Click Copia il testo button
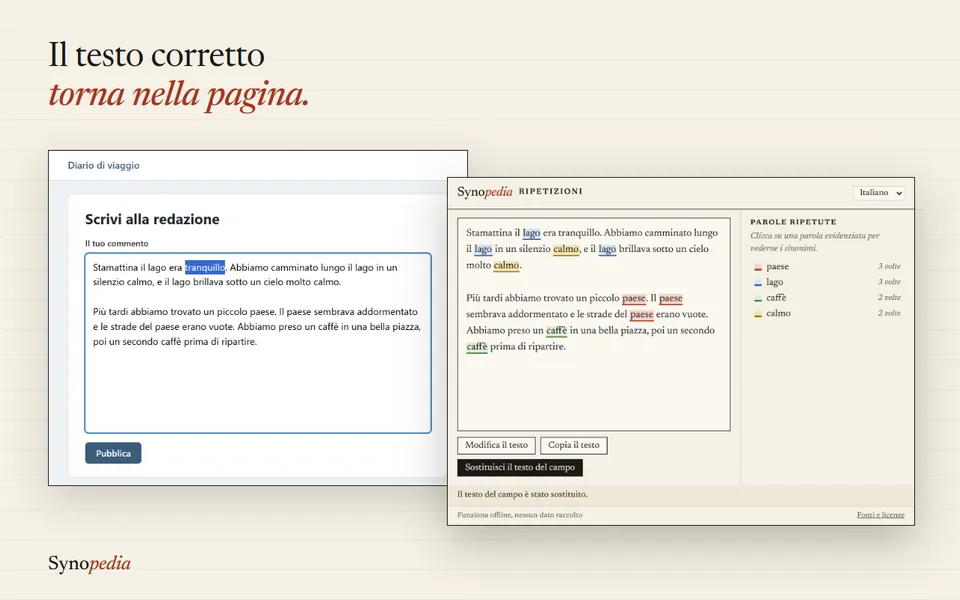Viewport: 960px width, 600px height. [x=574, y=445]
